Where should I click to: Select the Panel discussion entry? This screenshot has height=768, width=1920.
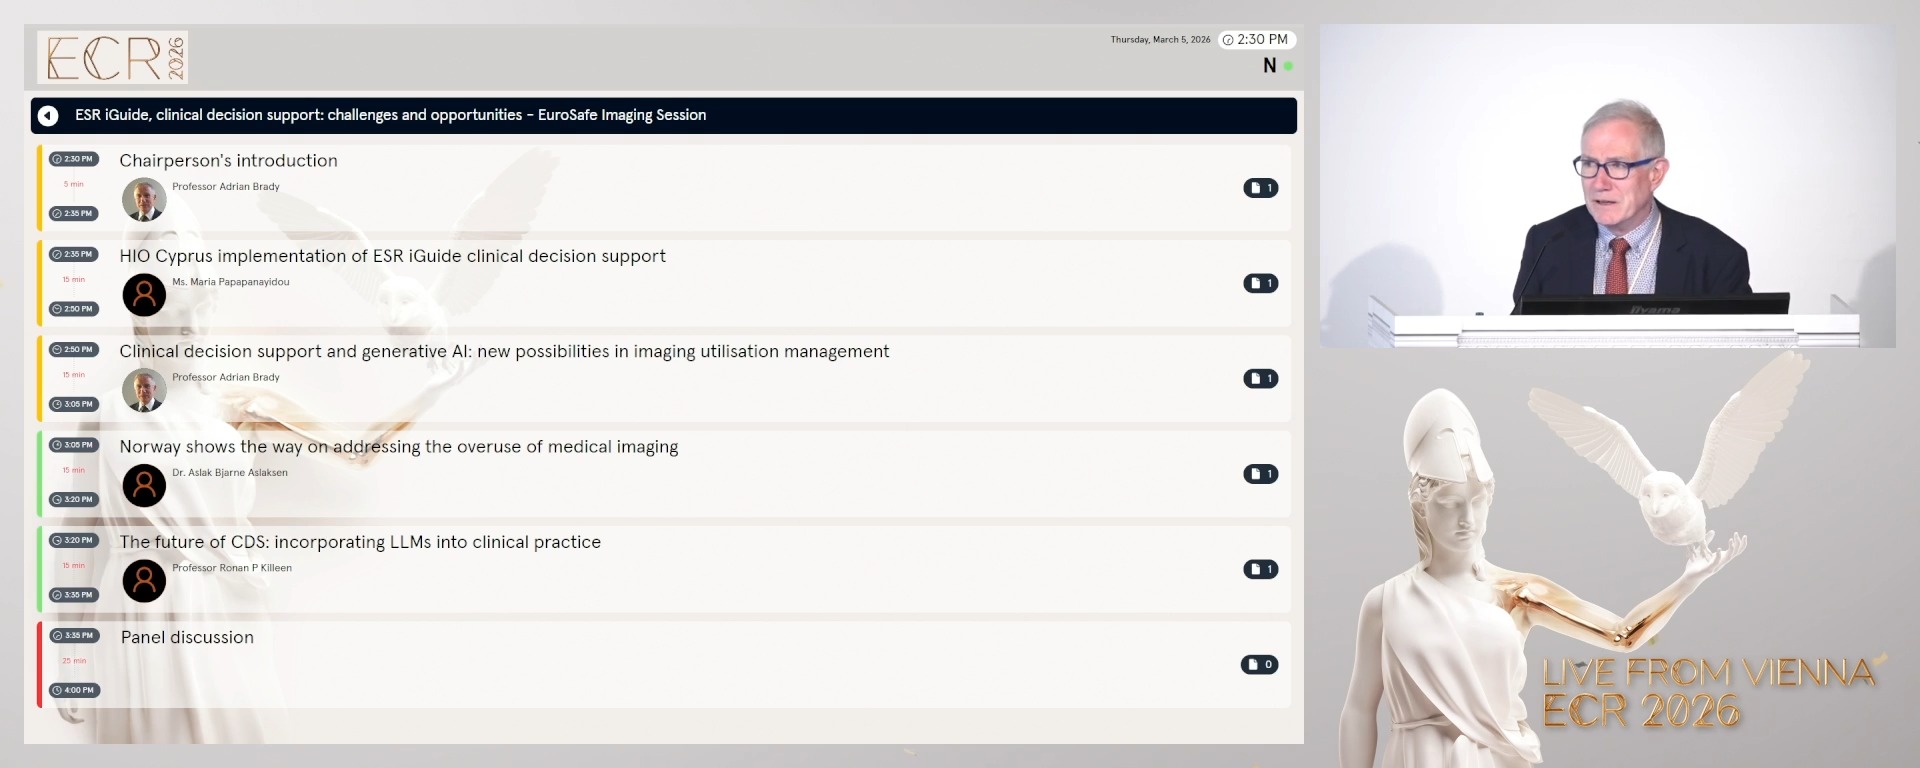[x=187, y=638]
